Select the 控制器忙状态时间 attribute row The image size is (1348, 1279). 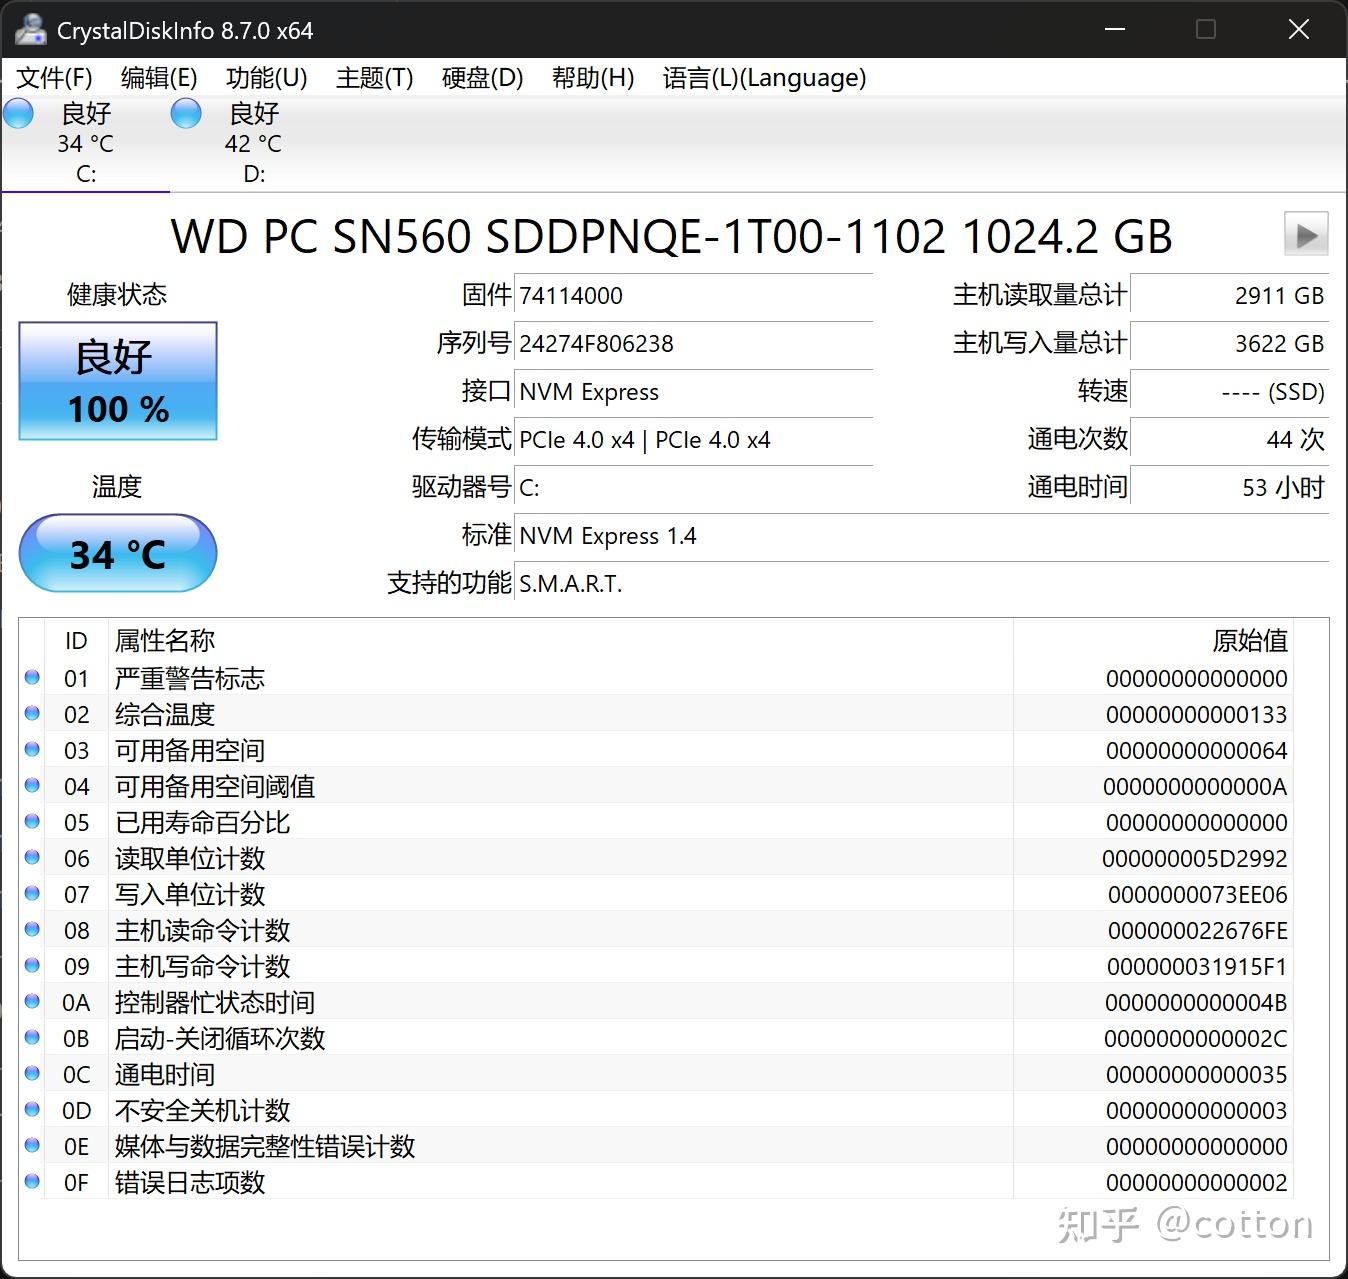click(656, 1002)
